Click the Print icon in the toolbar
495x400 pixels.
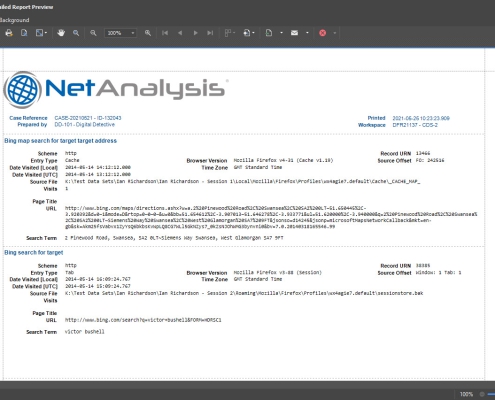pos(9,33)
